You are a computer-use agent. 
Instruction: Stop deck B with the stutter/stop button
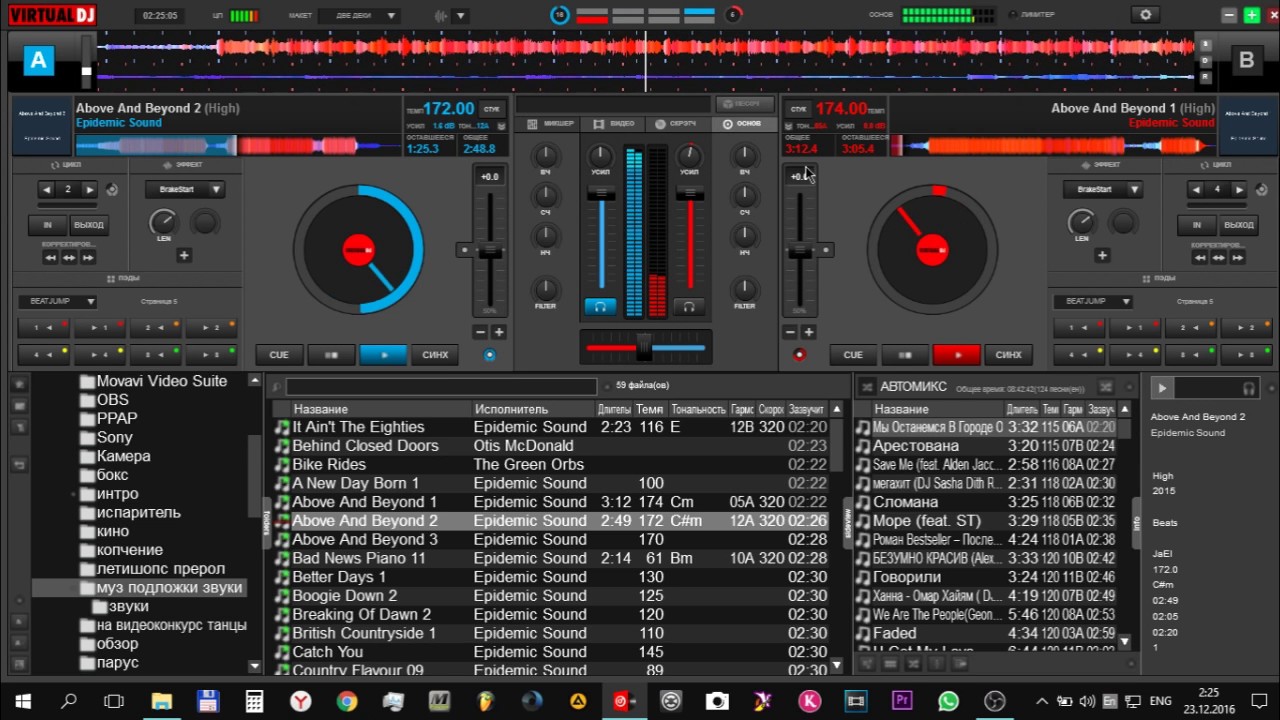coord(905,354)
